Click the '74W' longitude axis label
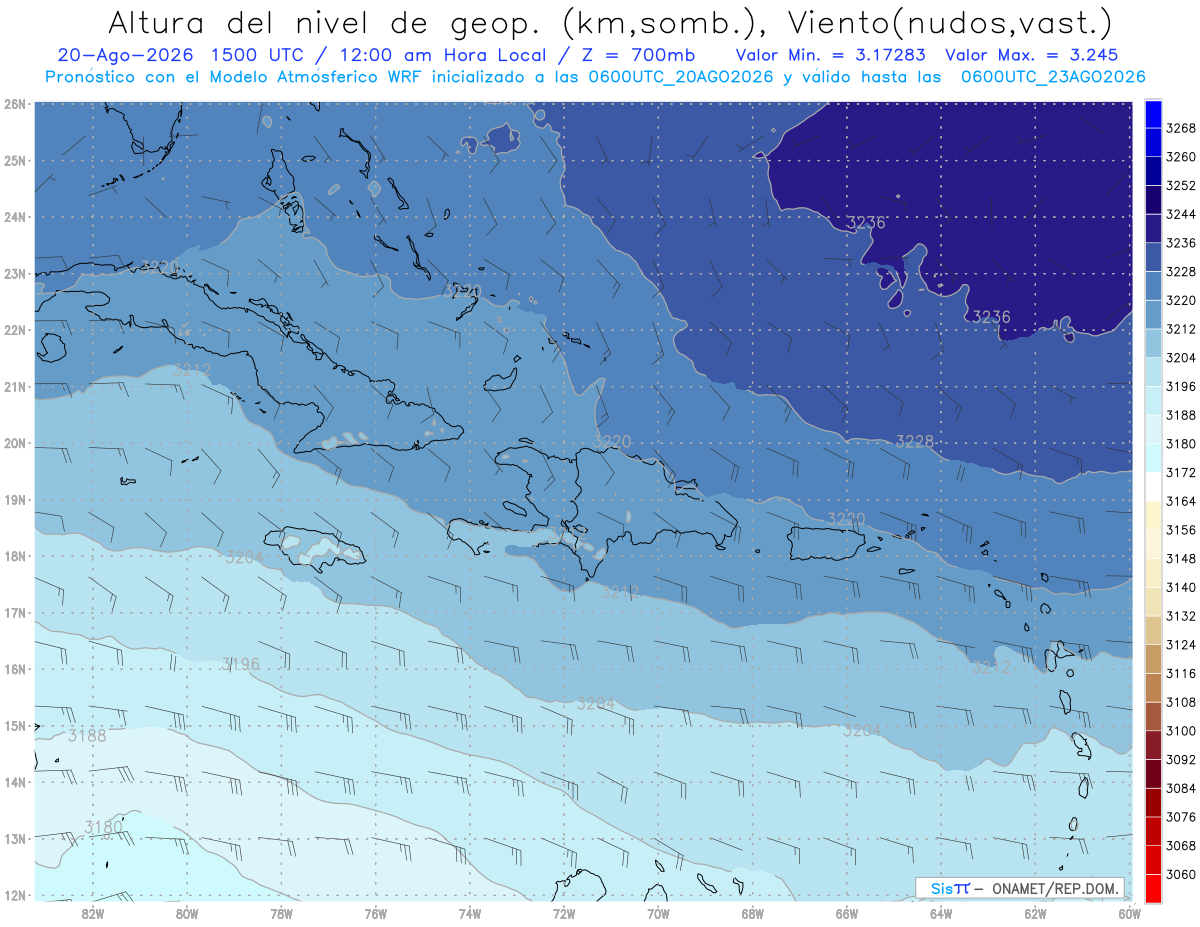The height and width of the screenshot is (927, 1200). (x=470, y=912)
